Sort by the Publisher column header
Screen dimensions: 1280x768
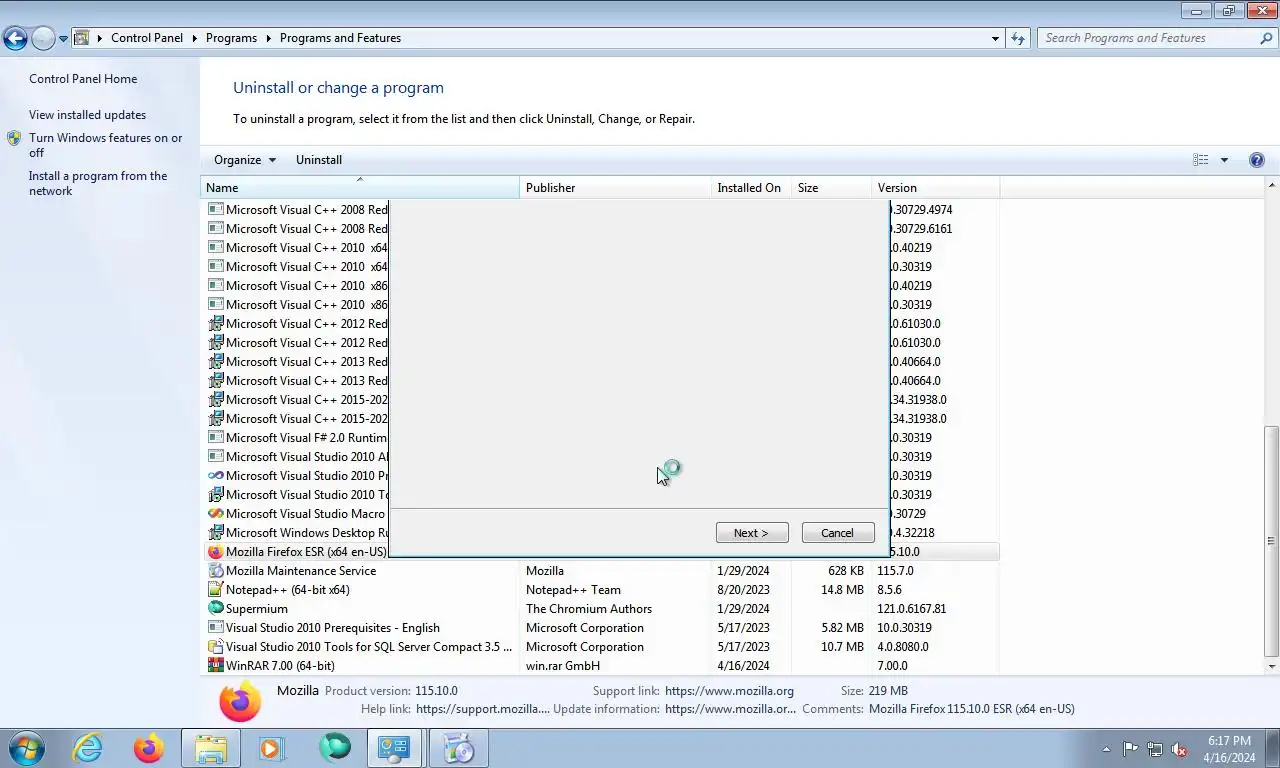coord(615,188)
